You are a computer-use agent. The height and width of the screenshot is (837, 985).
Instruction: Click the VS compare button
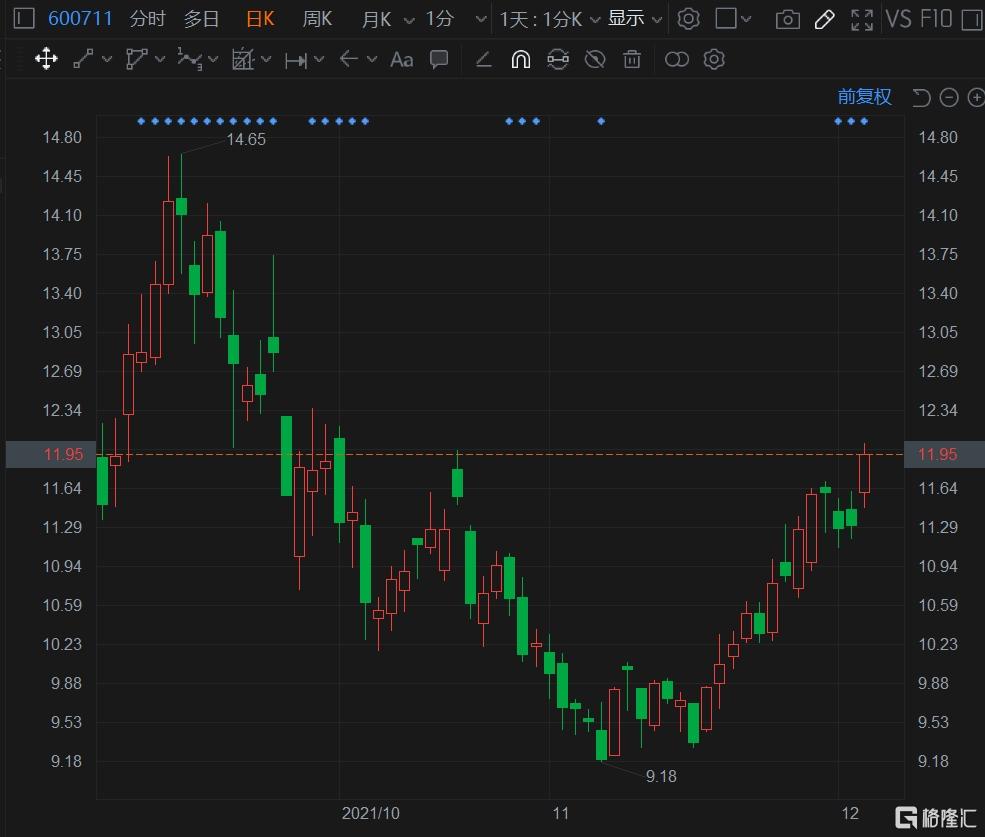point(898,19)
